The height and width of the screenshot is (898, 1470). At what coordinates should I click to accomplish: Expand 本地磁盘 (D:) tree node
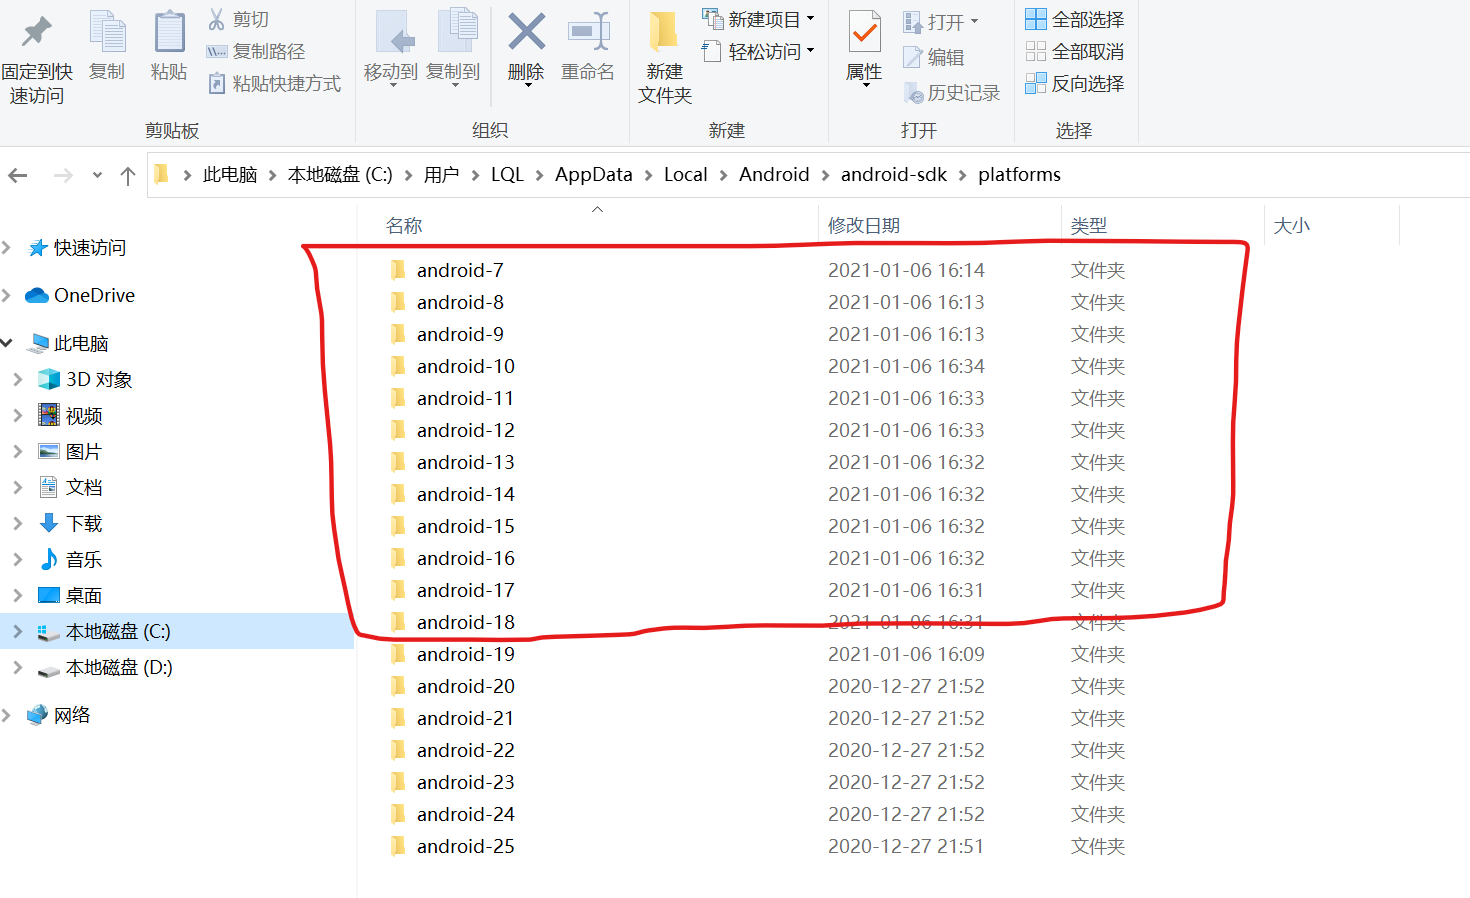pos(18,667)
